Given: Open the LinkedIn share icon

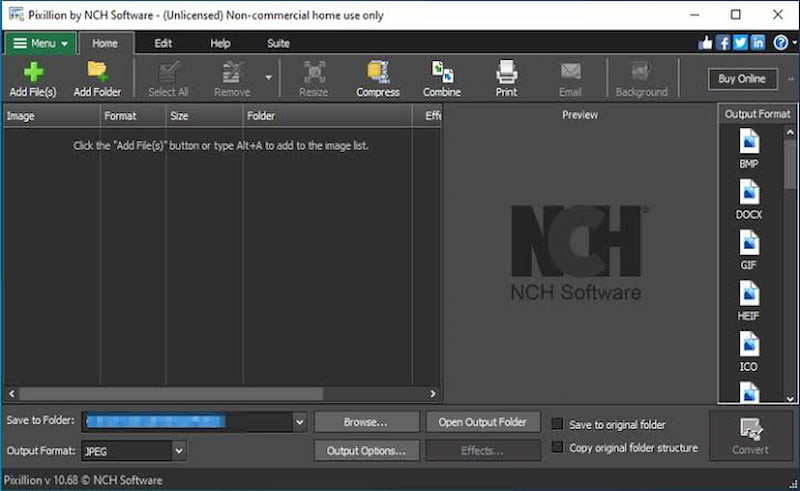Looking at the screenshot, I should [758, 43].
